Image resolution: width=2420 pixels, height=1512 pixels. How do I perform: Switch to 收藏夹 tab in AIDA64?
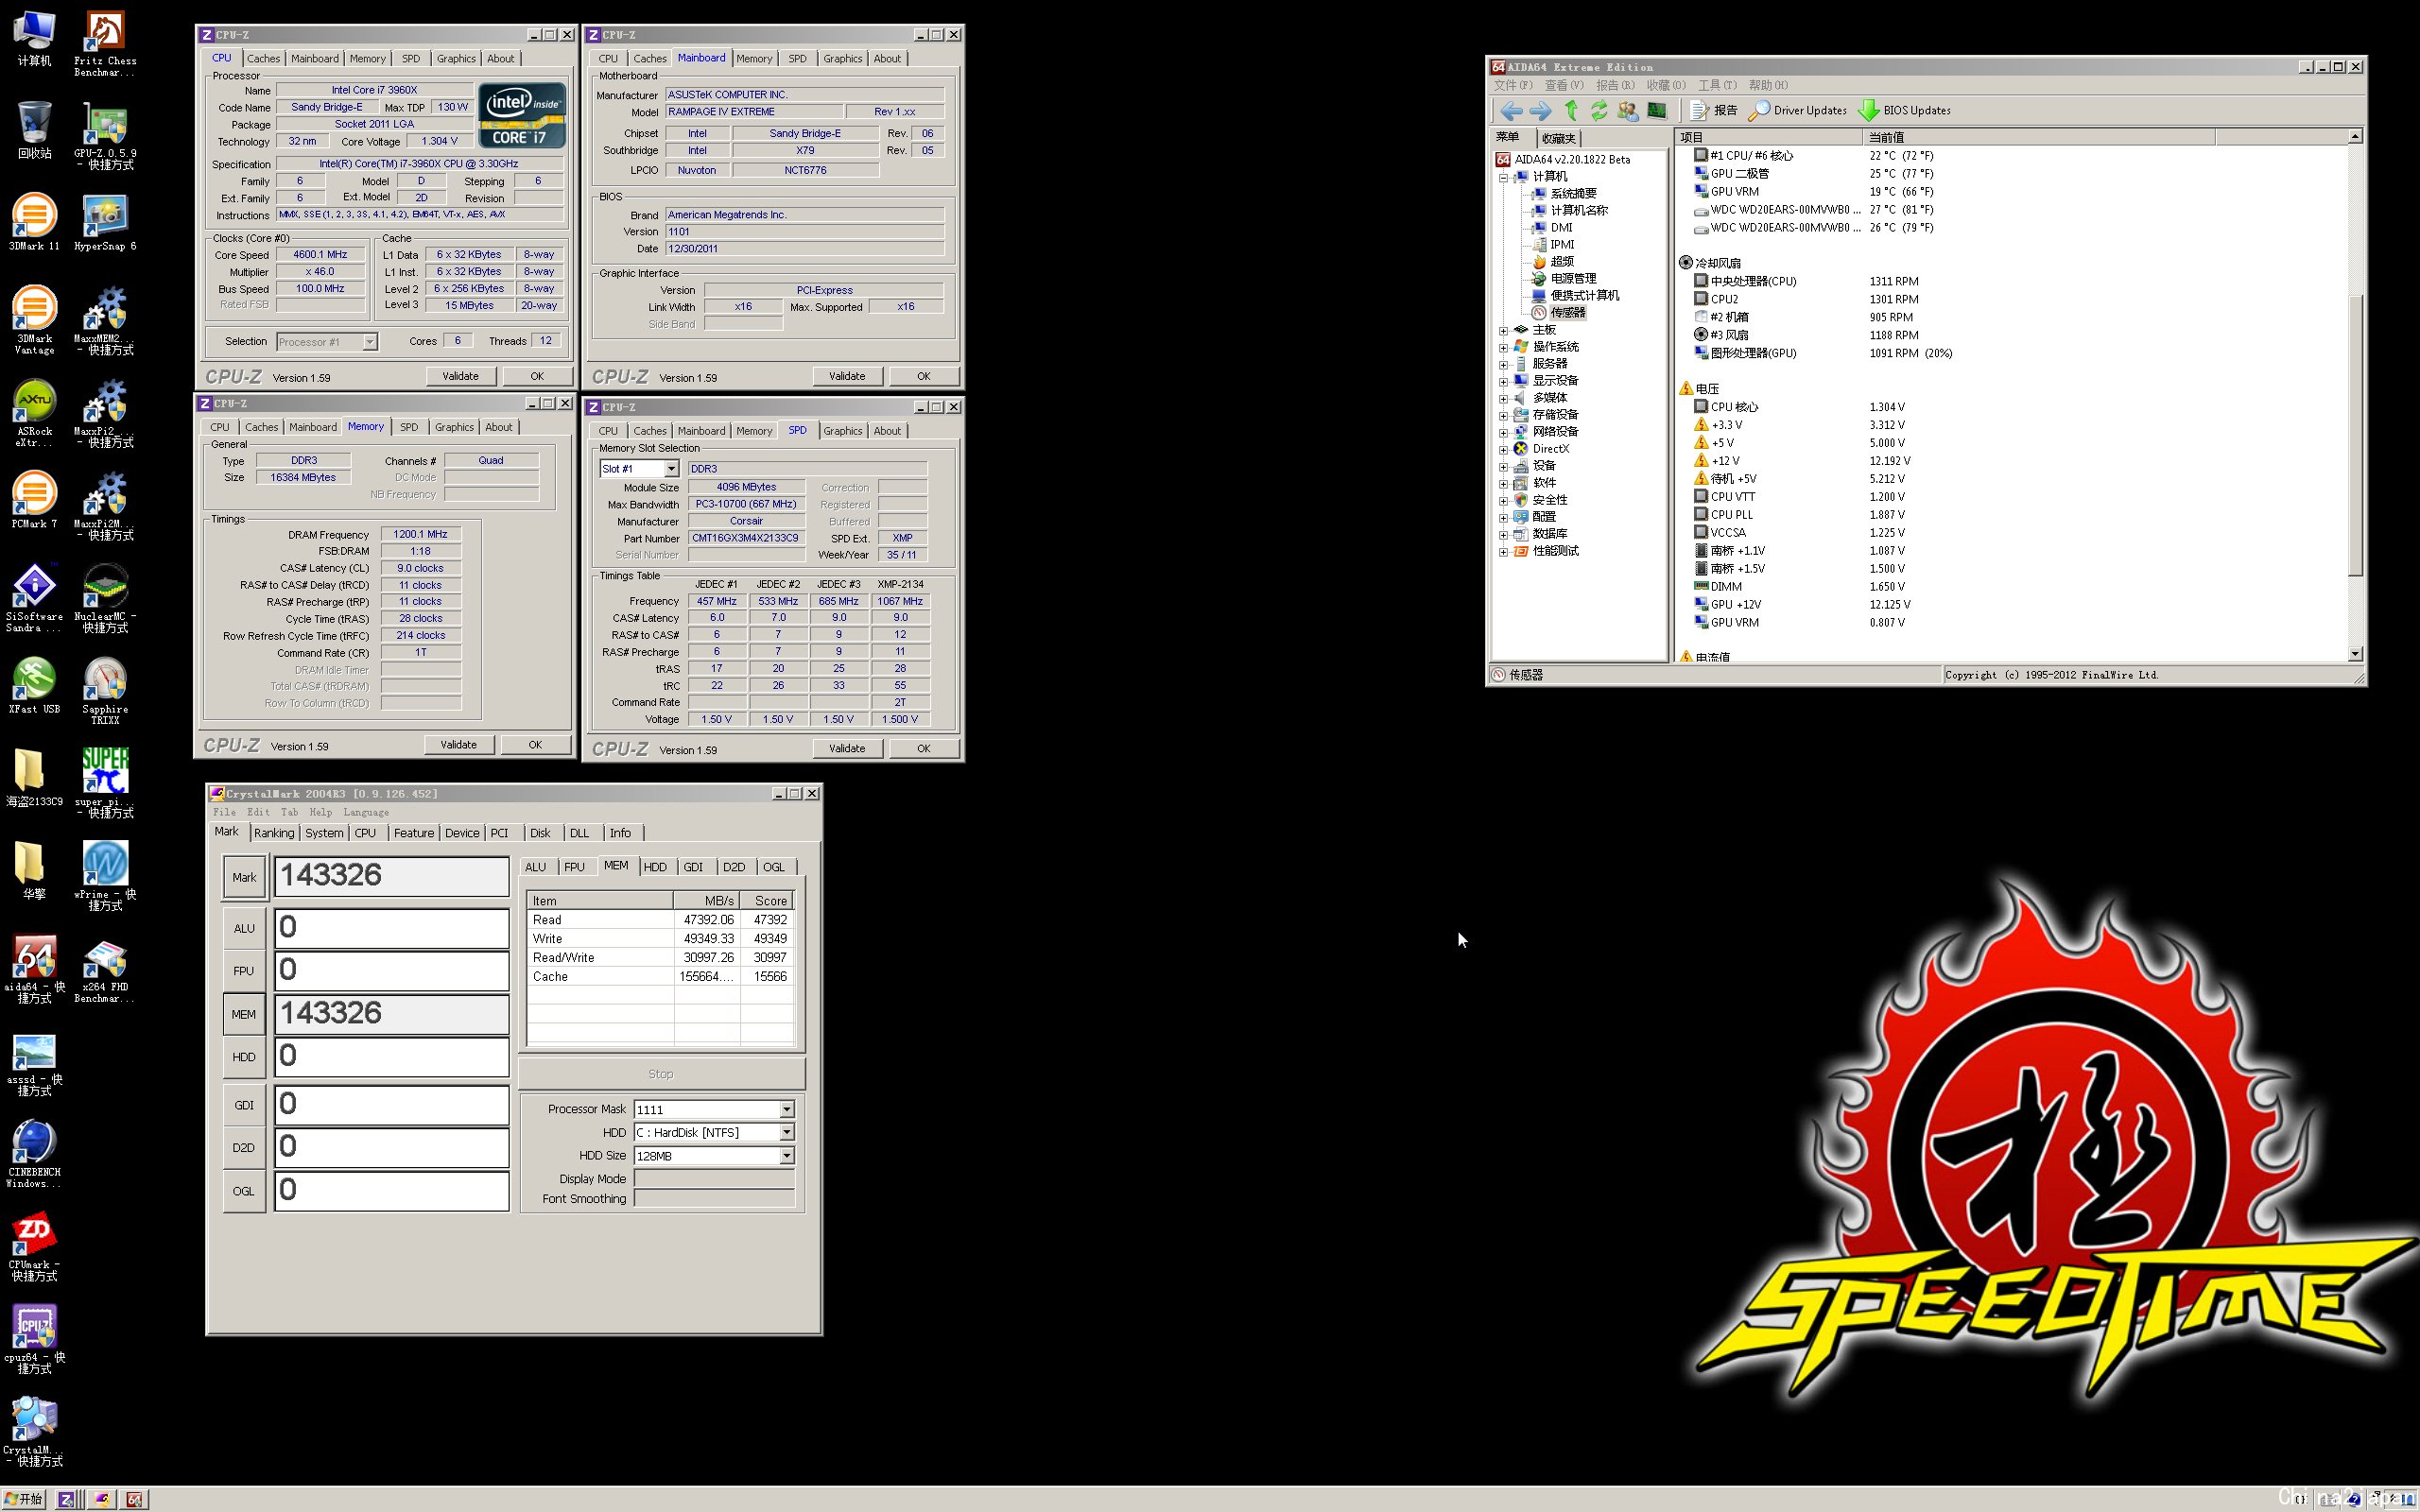[1558, 138]
